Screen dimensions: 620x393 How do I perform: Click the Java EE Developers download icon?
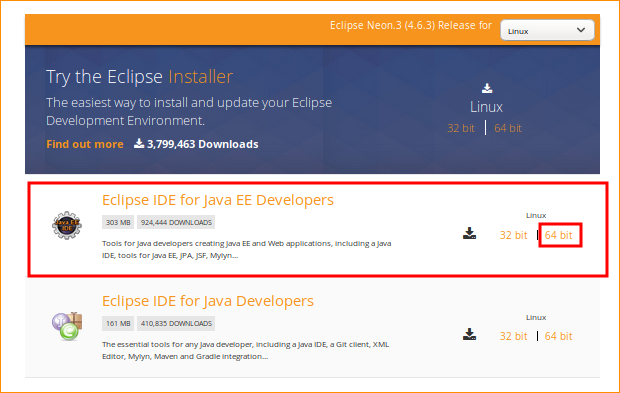(x=469, y=233)
